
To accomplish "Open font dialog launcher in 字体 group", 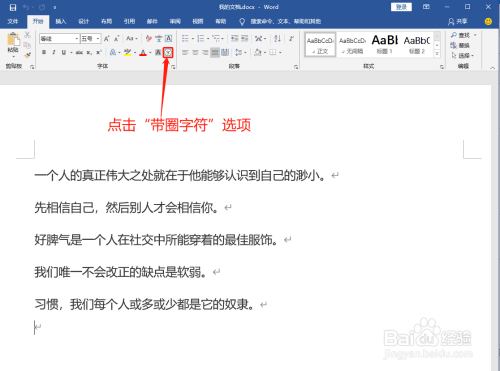I will [x=173, y=67].
